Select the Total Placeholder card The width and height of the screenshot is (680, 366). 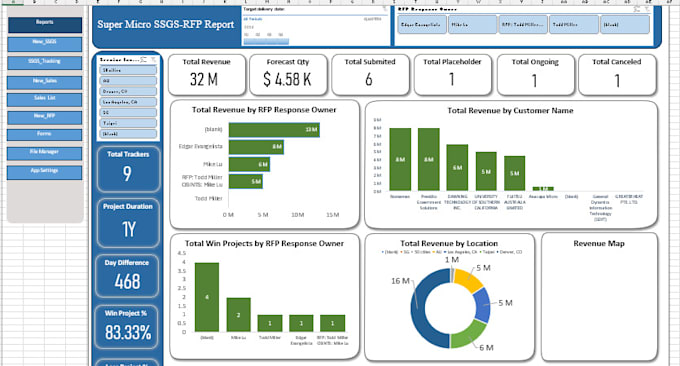click(x=452, y=75)
